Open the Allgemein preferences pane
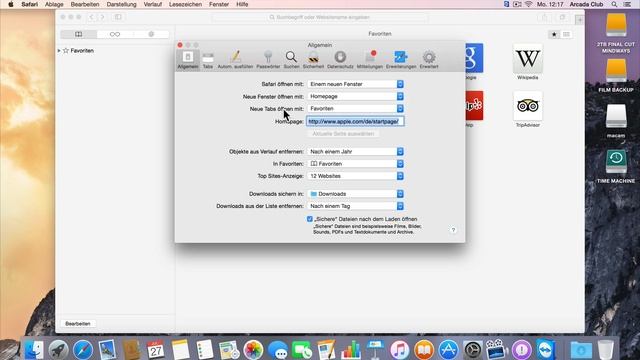This screenshot has width=640, height=360. click(x=188, y=60)
